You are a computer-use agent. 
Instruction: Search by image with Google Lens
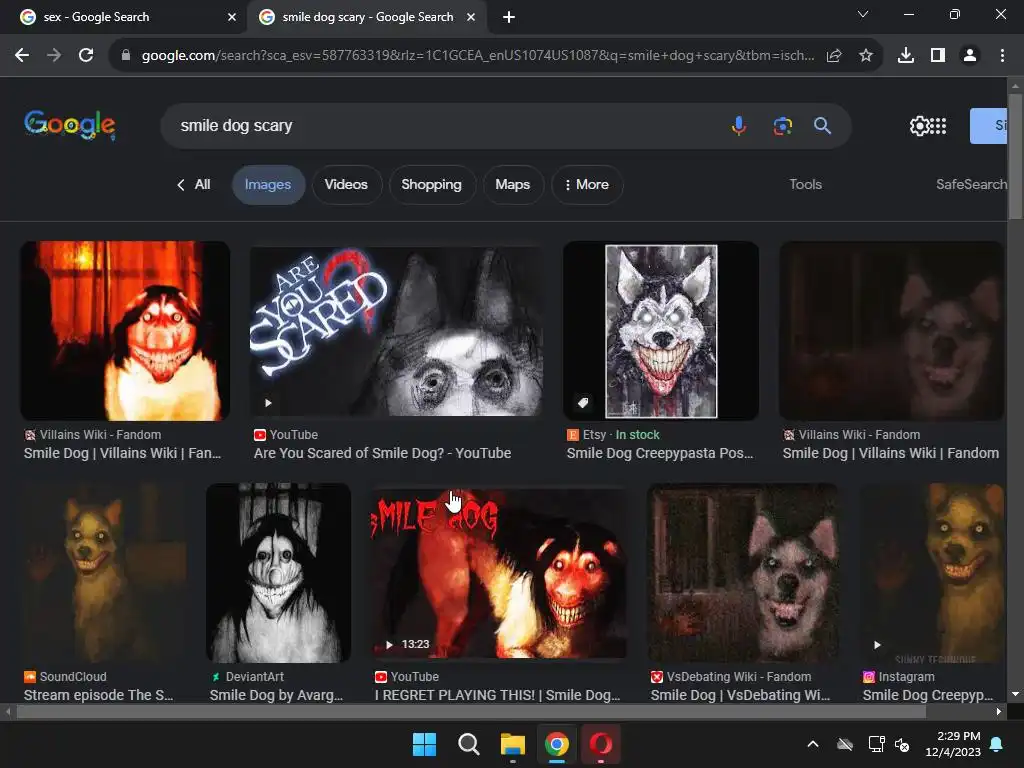[782, 125]
